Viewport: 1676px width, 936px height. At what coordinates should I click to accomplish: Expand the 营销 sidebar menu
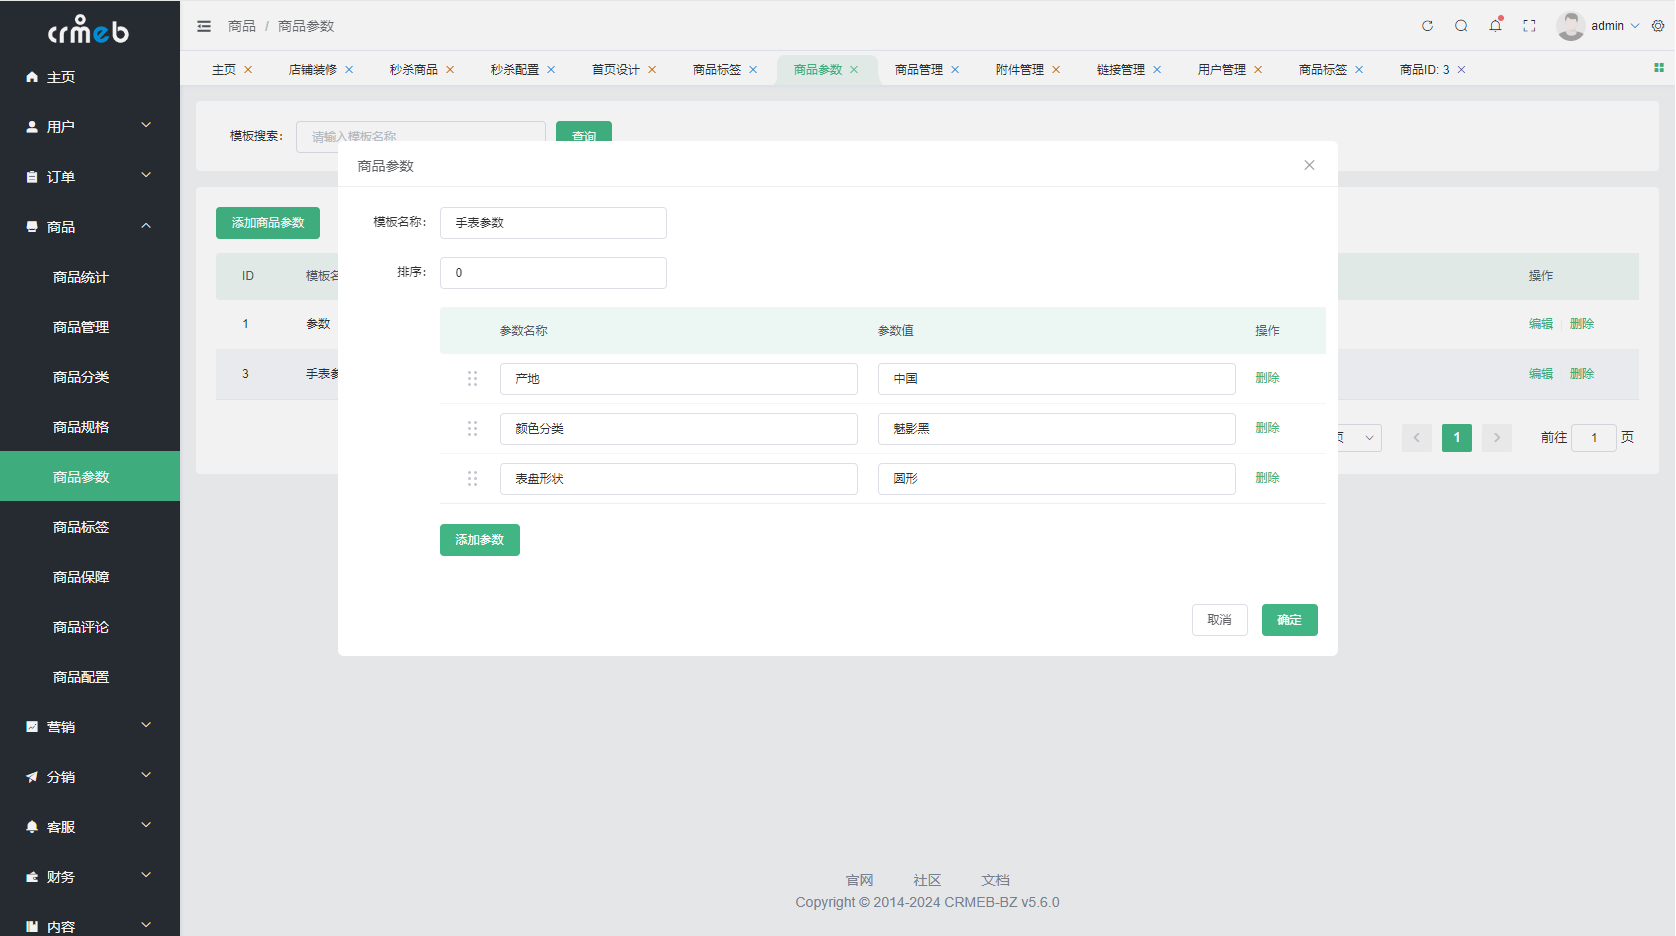click(90, 727)
